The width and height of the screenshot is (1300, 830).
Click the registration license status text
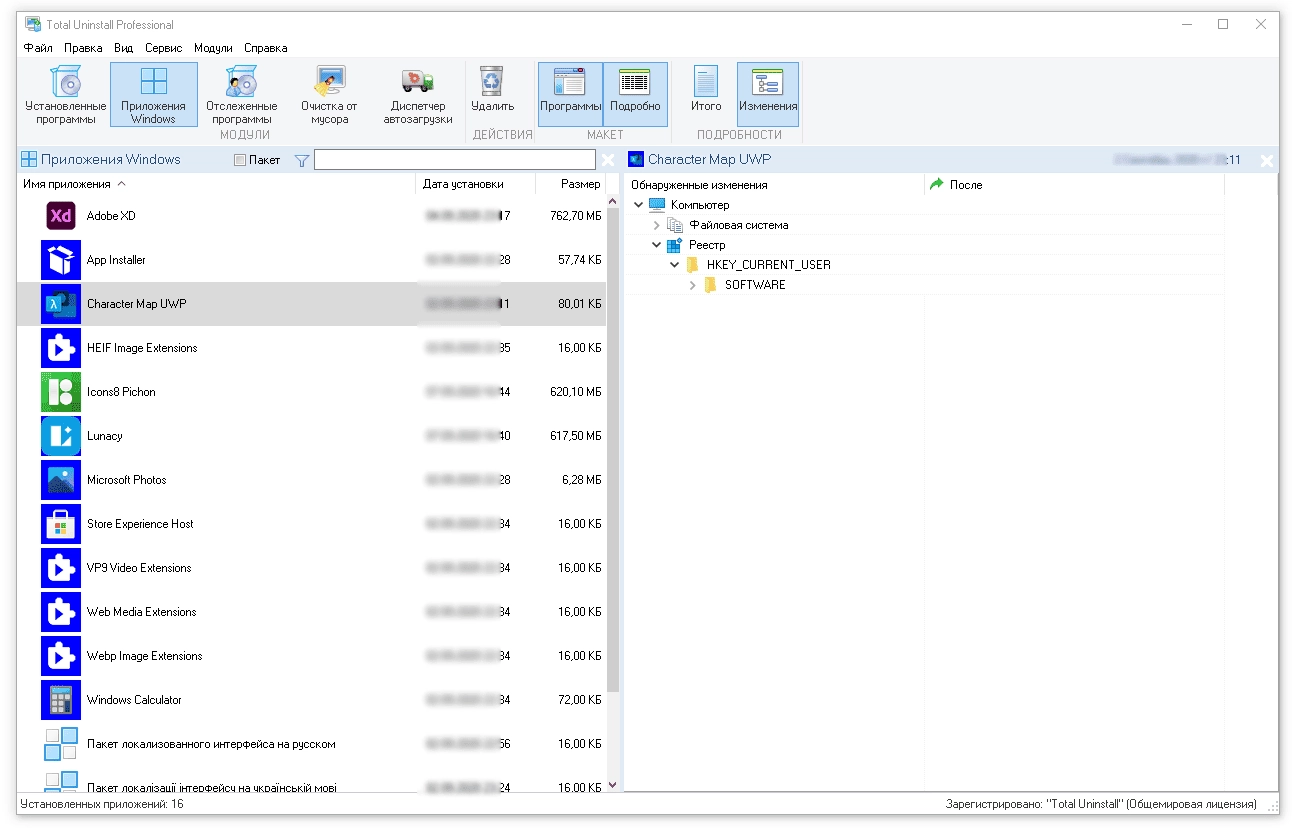click(x=1101, y=804)
